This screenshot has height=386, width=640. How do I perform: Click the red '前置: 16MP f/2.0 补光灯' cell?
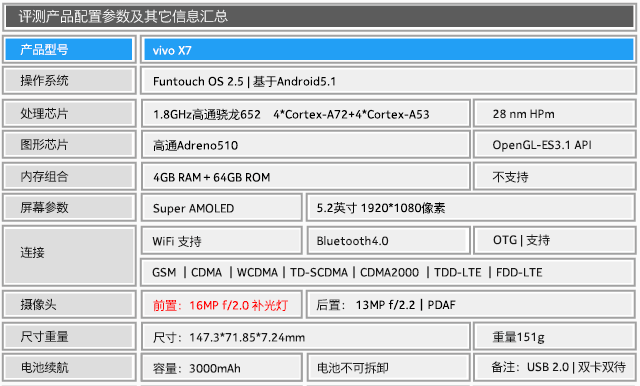point(222,304)
